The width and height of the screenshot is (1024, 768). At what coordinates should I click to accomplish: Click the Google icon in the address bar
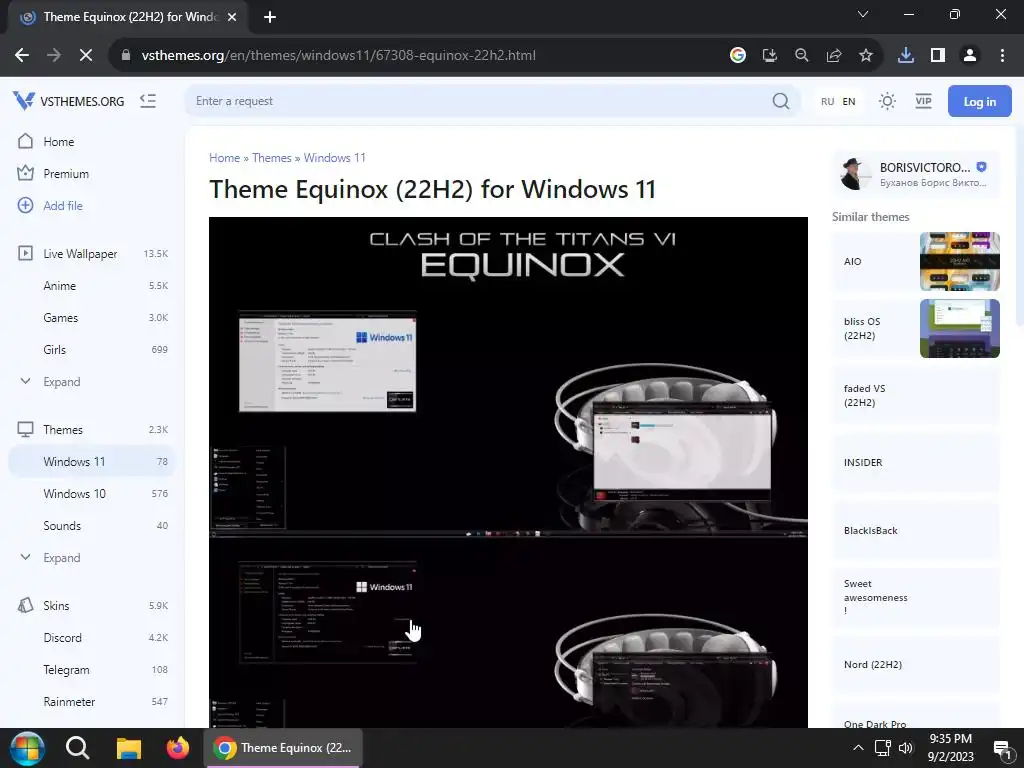[x=738, y=56]
